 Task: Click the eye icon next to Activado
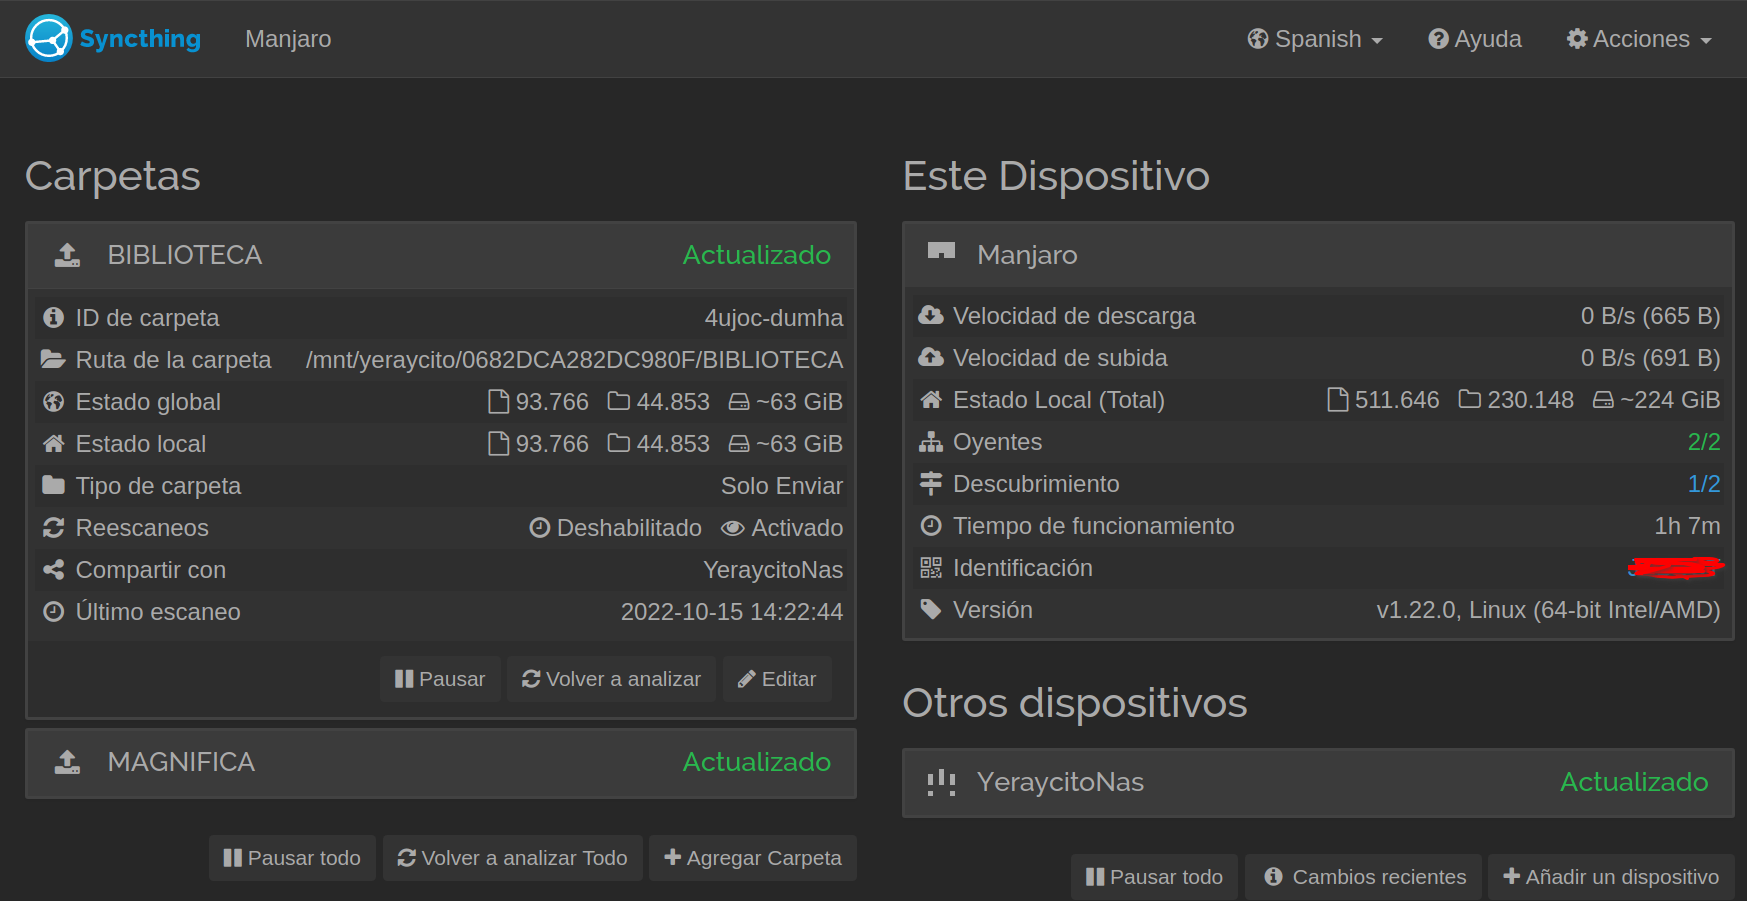[732, 528]
